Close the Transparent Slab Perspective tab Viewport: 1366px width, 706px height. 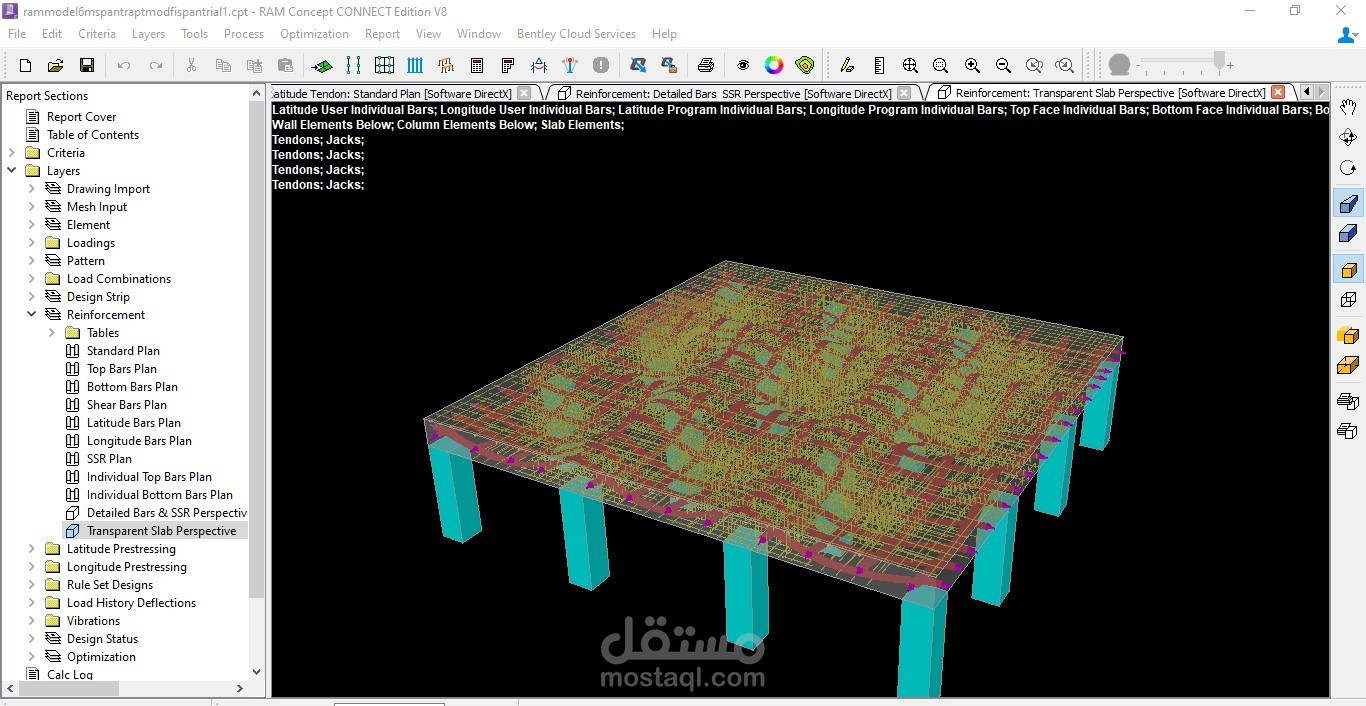pyautogui.click(x=1278, y=92)
